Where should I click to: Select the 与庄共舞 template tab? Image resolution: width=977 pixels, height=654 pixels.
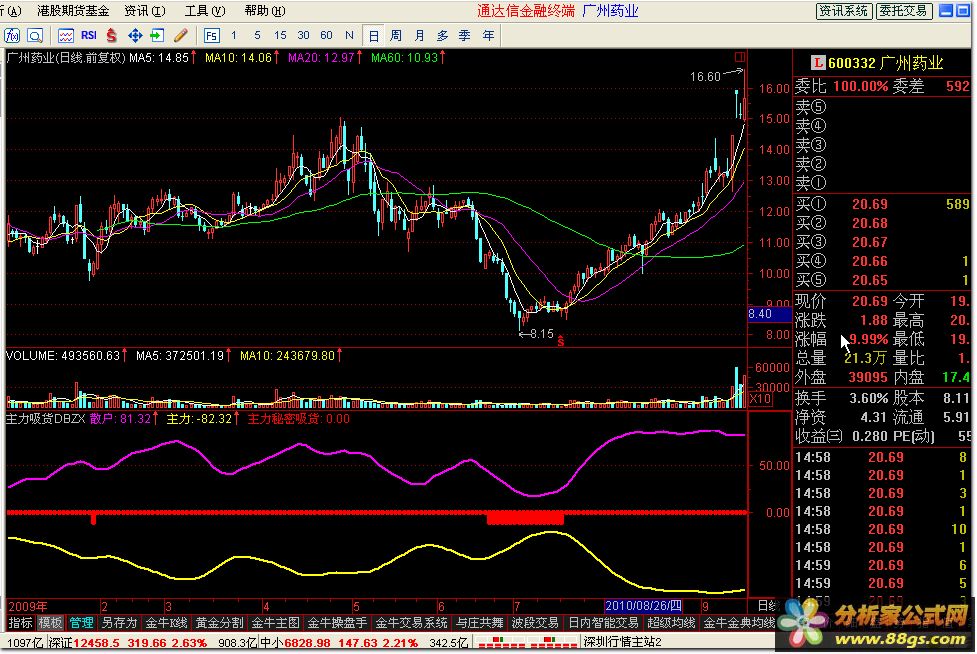[479, 622]
